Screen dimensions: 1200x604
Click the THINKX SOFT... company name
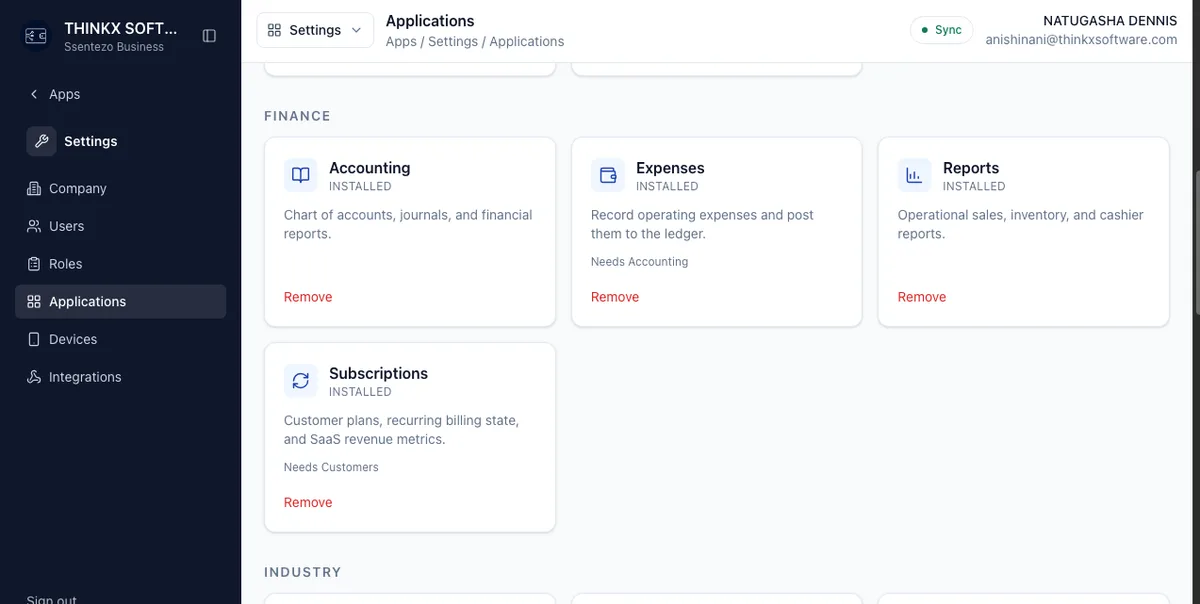pos(120,28)
